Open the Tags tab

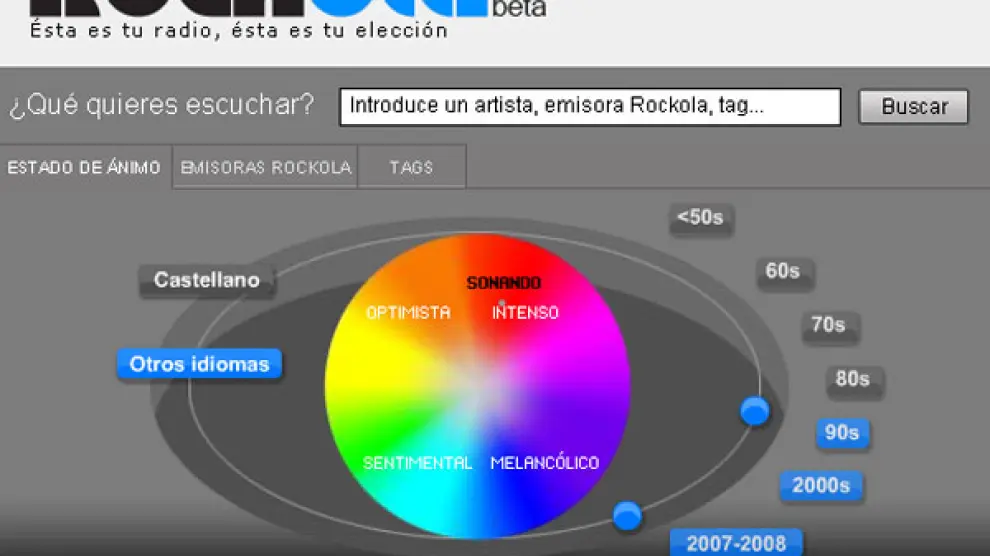[411, 168]
